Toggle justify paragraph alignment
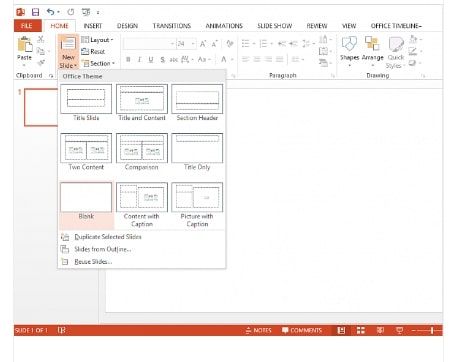Screen dimensions: 454x362 click(280, 59)
